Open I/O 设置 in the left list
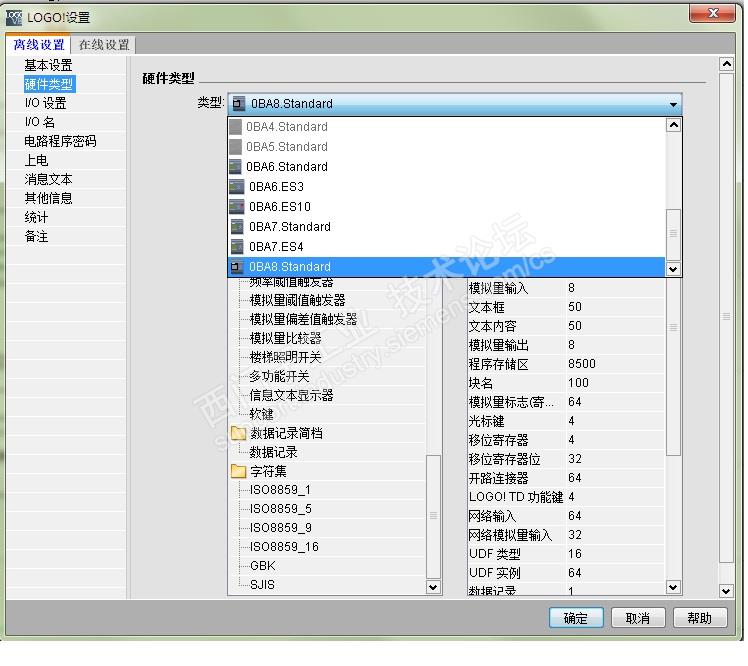Image resolution: width=748 pixels, height=666 pixels. coord(46,104)
